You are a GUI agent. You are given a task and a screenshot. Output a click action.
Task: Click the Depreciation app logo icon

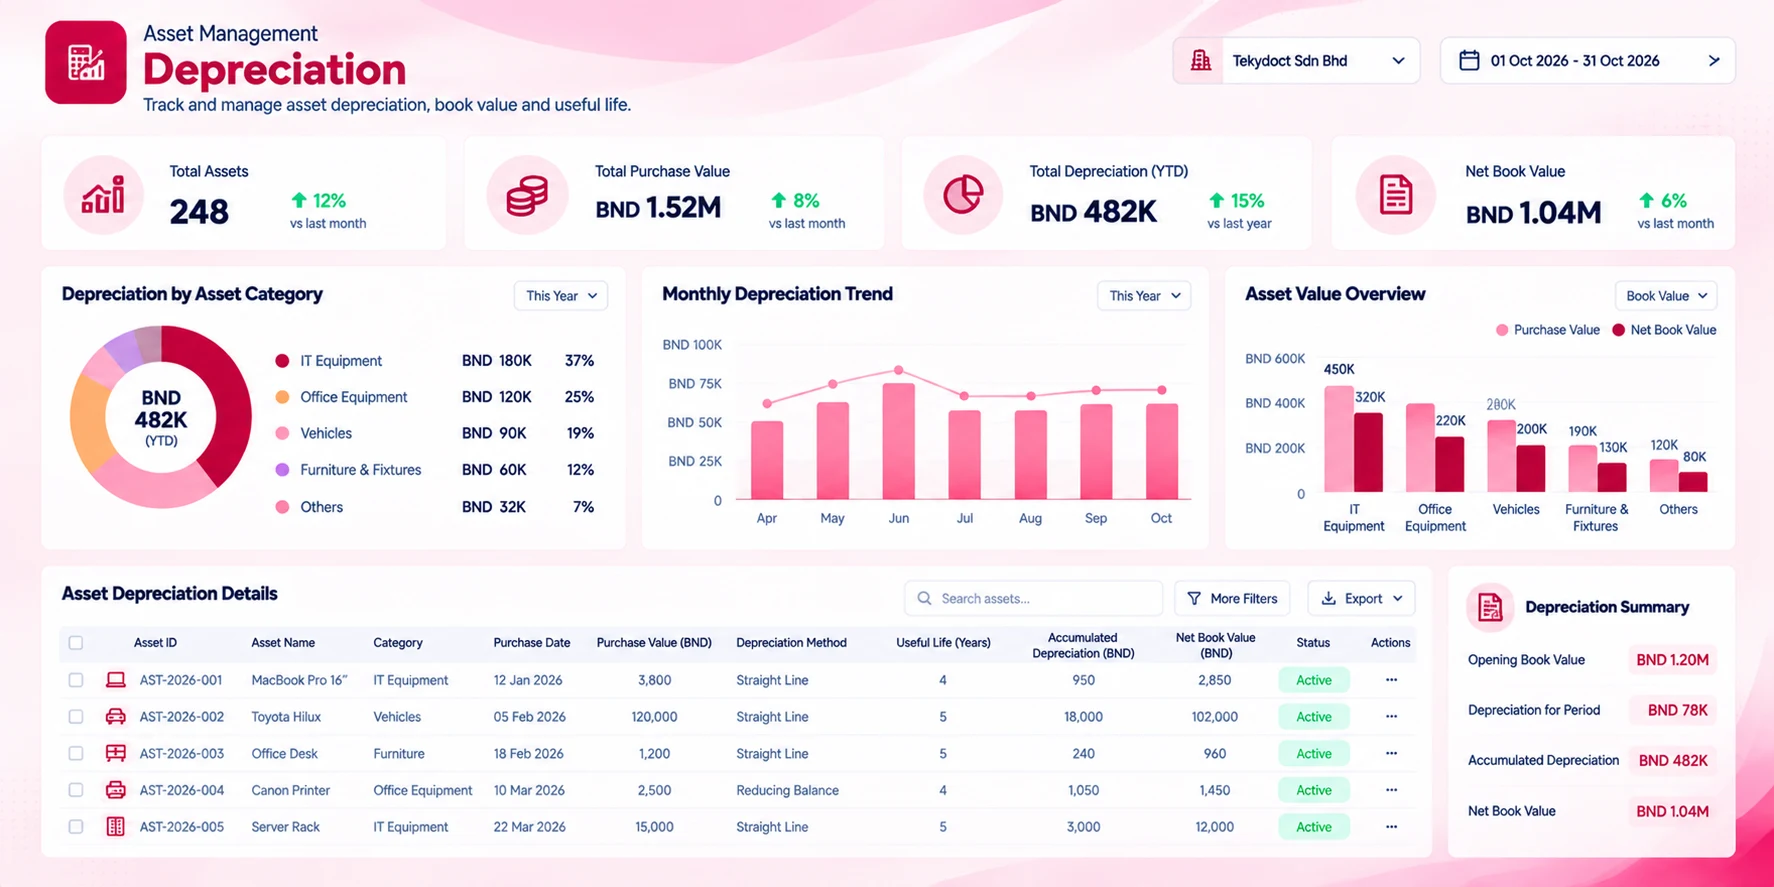[x=86, y=62]
